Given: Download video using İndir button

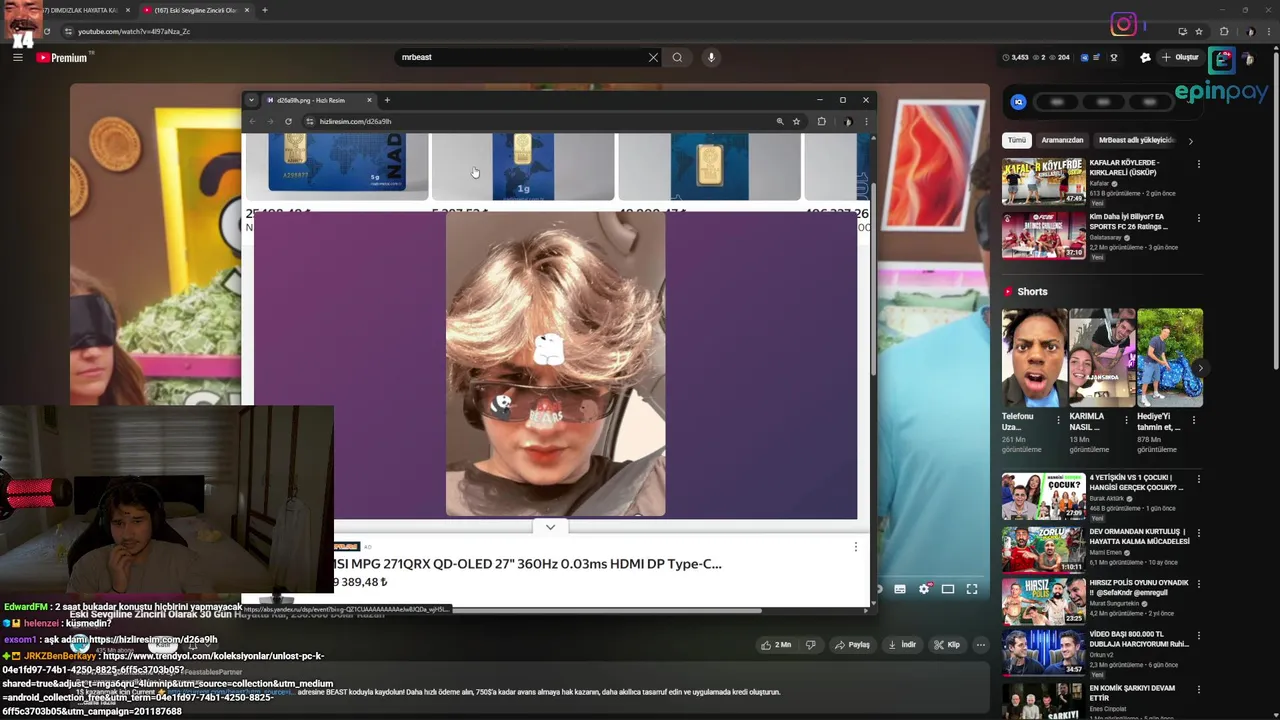Looking at the screenshot, I should tap(902, 645).
